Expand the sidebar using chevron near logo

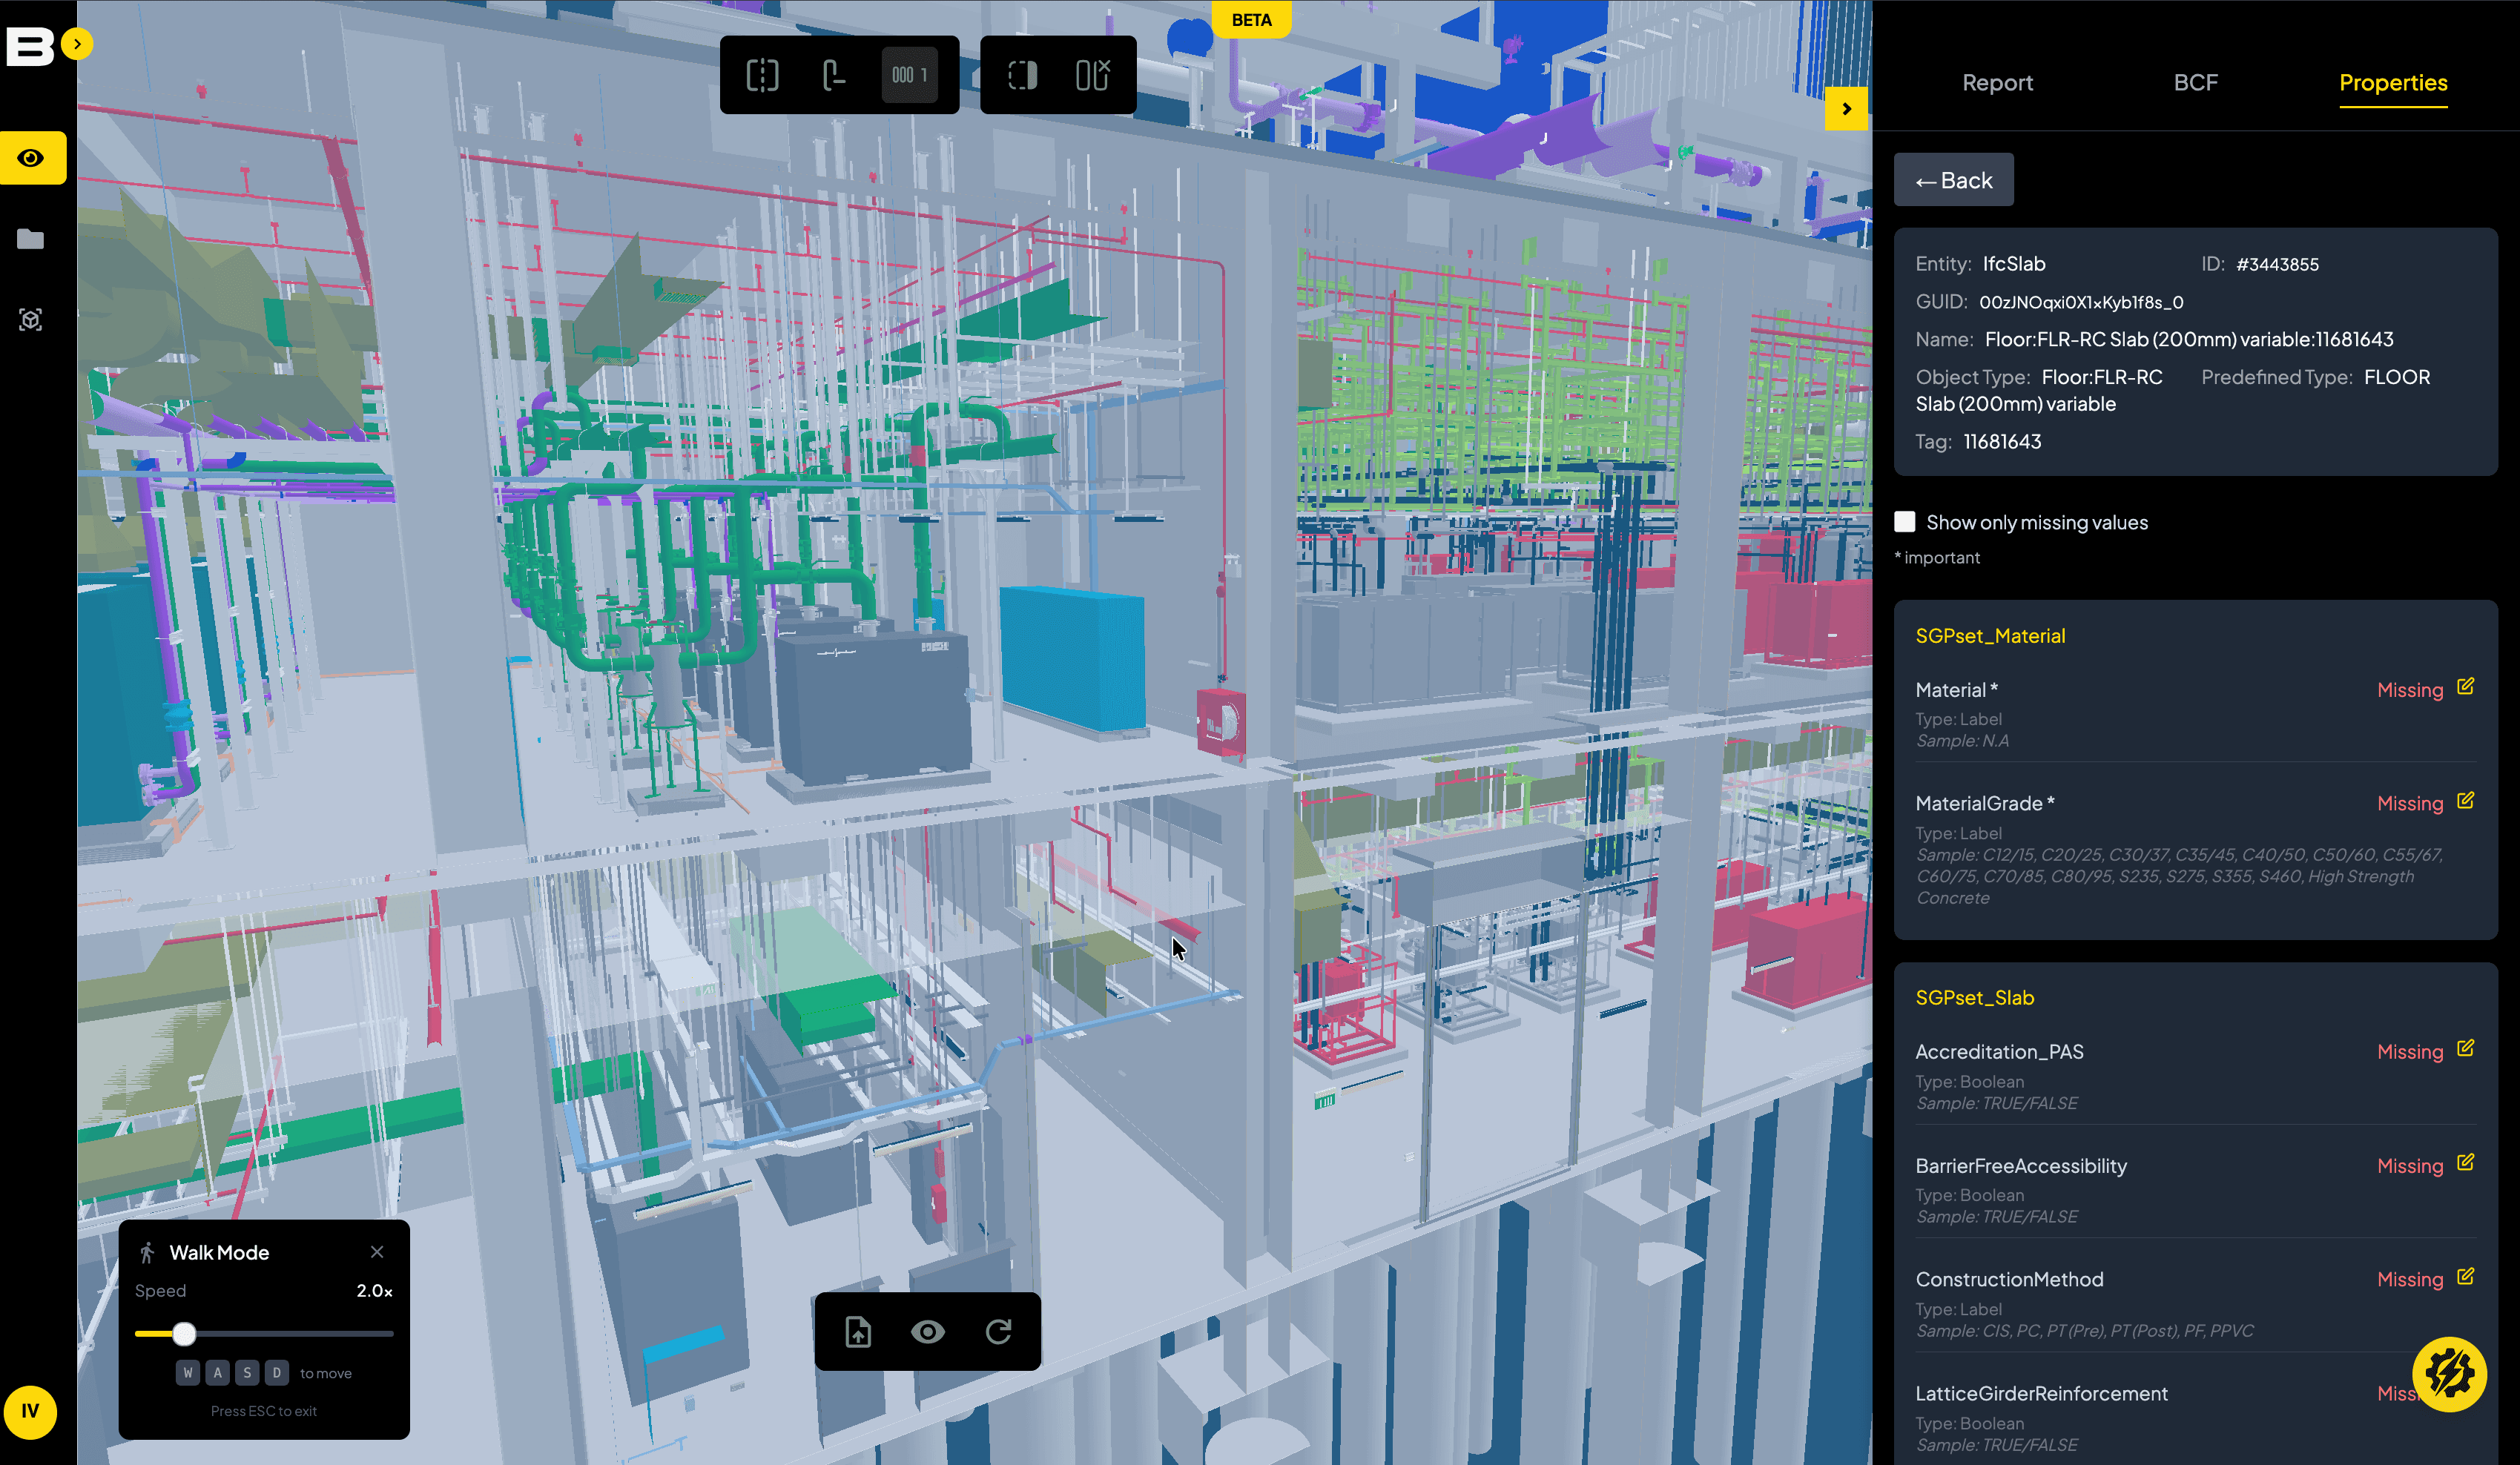point(77,44)
